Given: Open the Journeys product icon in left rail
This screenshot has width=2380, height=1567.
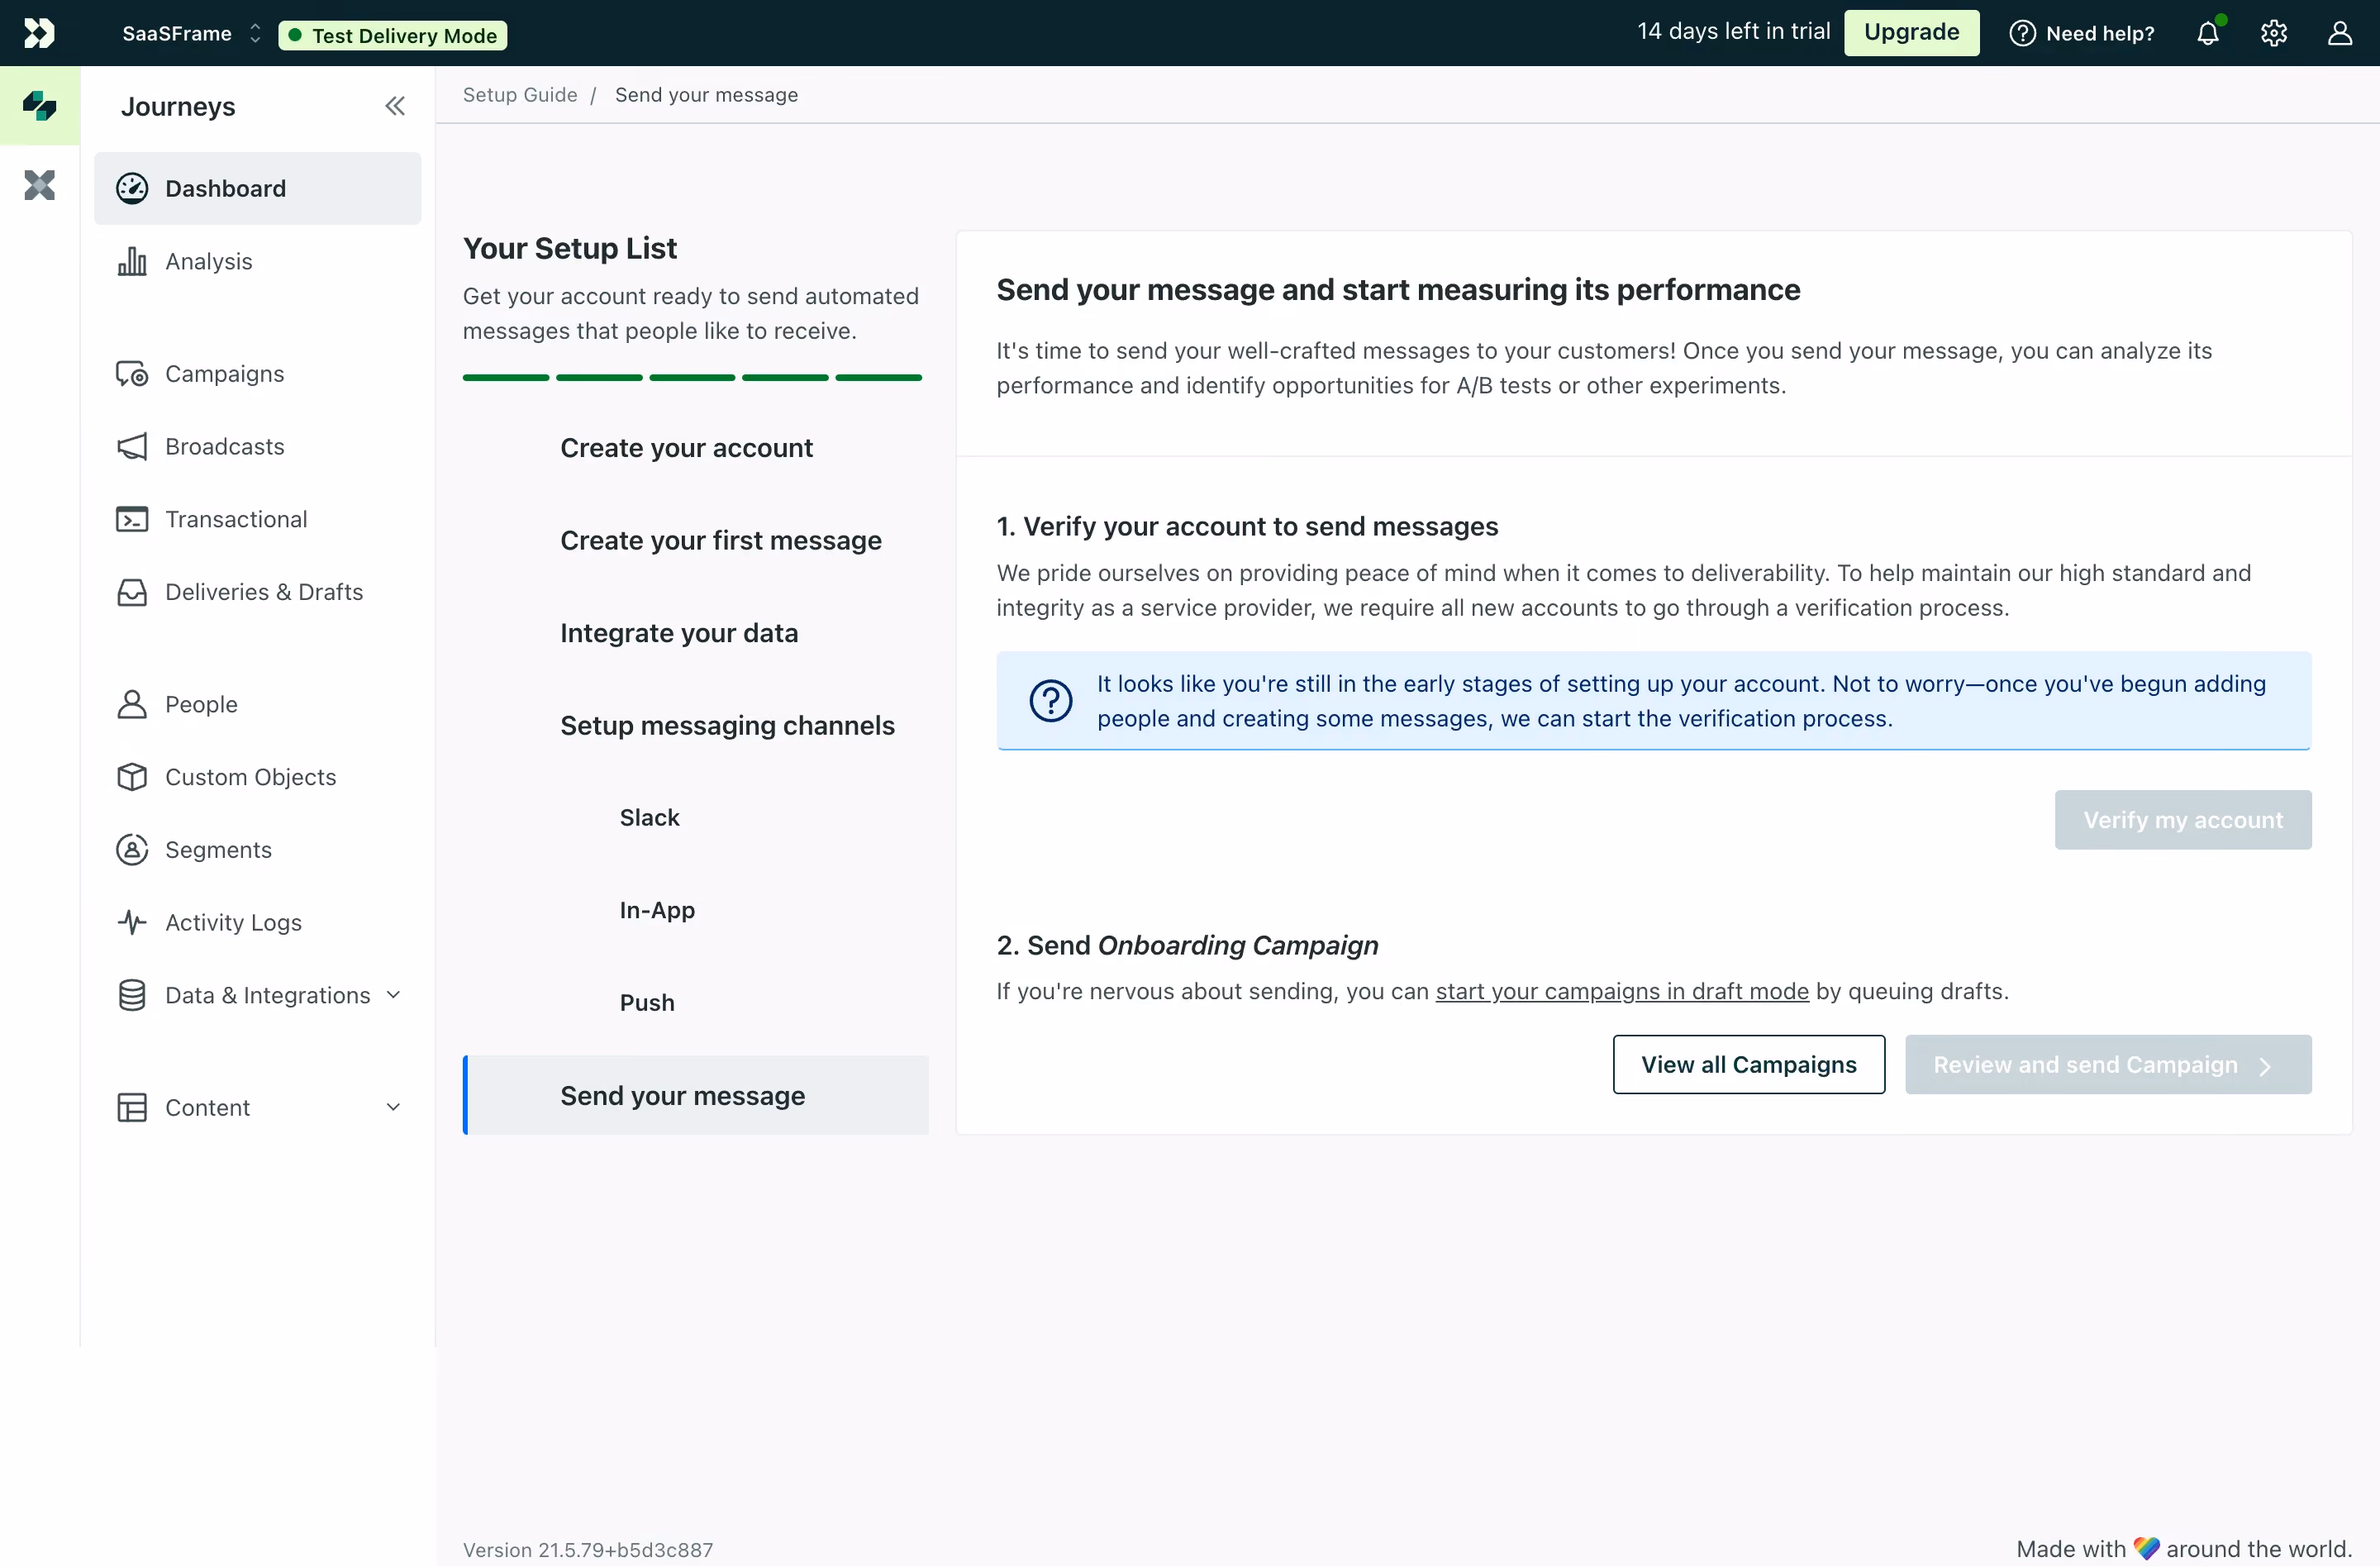Looking at the screenshot, I should [39, 105].
